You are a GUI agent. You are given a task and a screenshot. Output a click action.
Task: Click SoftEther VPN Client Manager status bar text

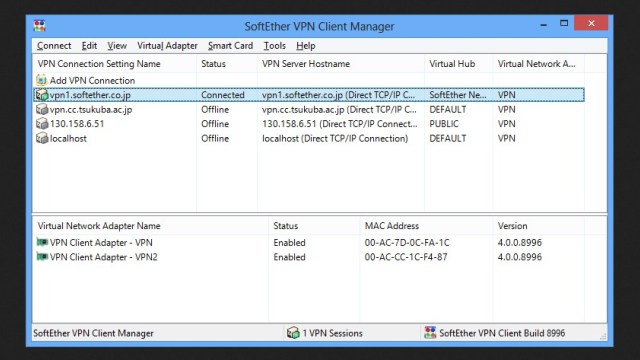93,333
